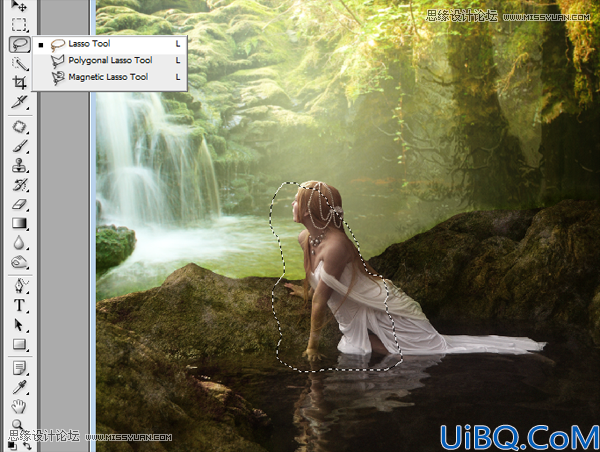Select the Horizontal Type tool

(19, 305)
